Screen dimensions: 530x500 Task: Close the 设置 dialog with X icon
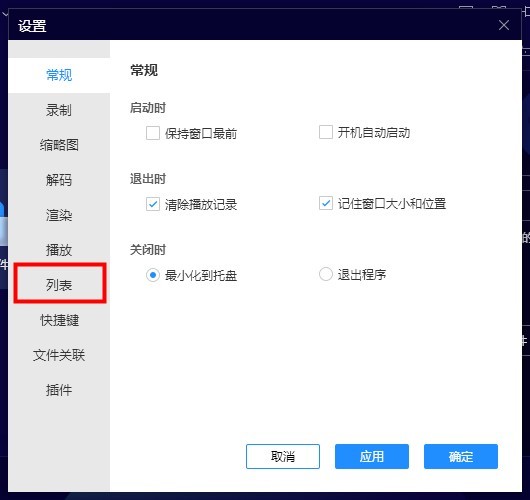[x=504, y=25]
